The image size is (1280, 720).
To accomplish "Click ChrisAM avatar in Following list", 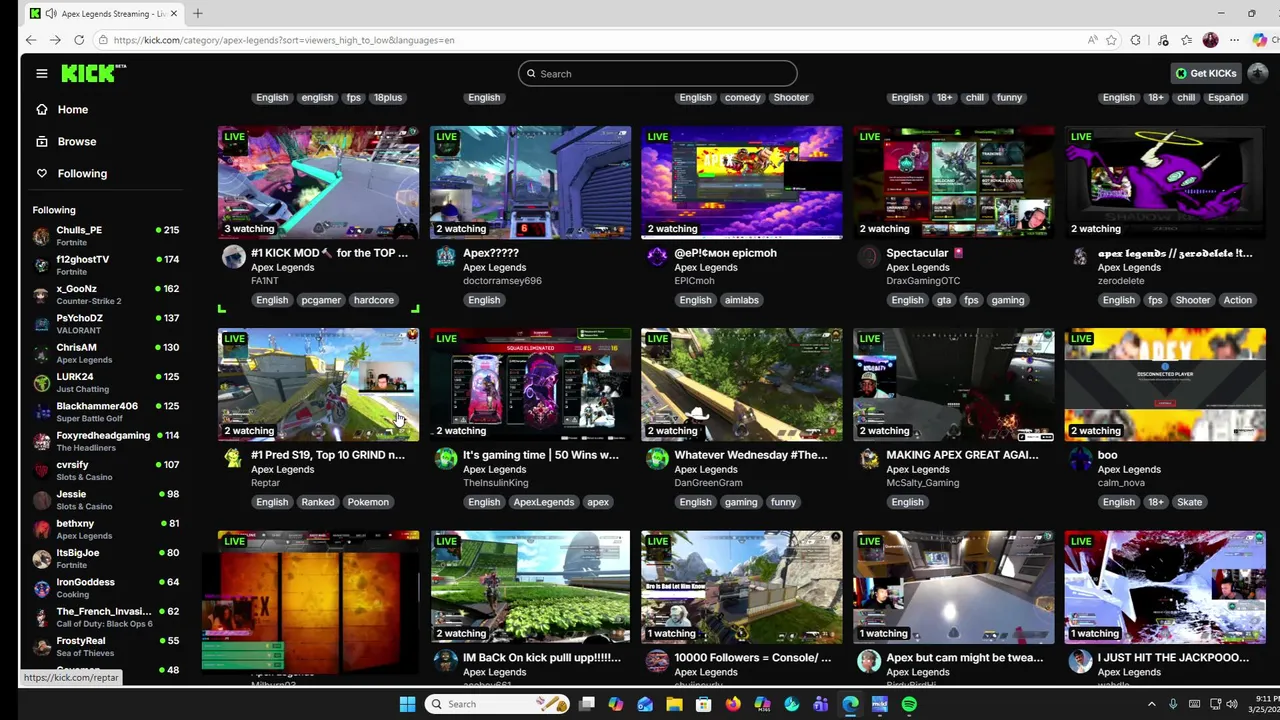I will [41, 353].
